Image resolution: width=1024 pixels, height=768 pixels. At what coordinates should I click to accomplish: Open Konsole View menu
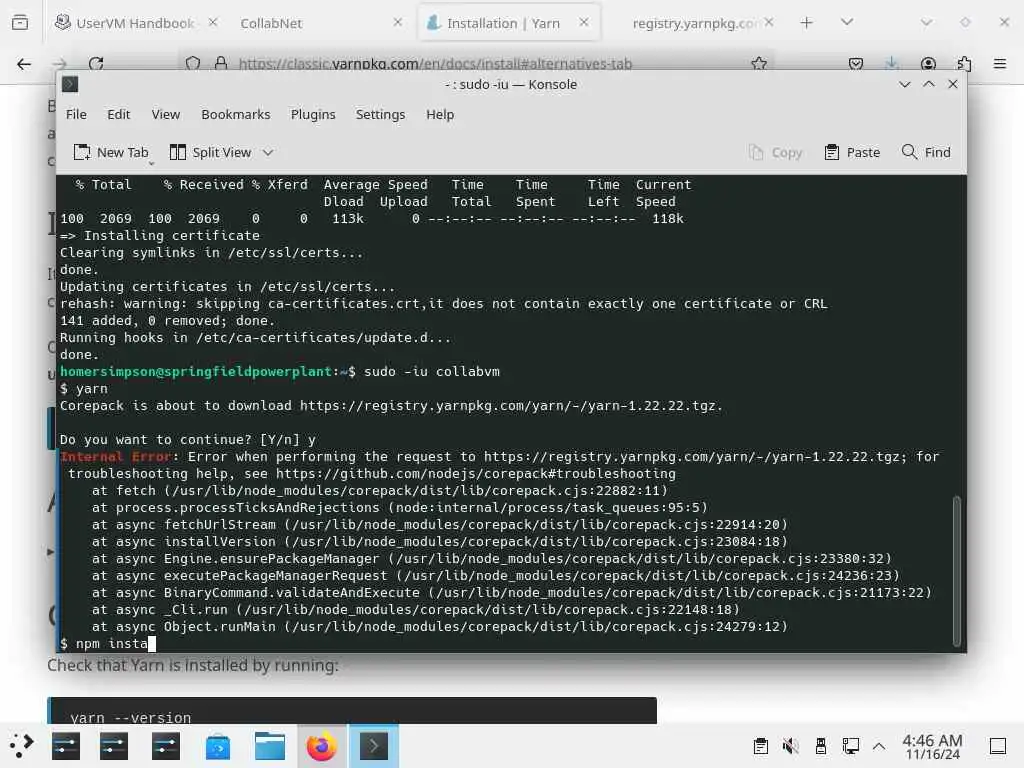166,114
